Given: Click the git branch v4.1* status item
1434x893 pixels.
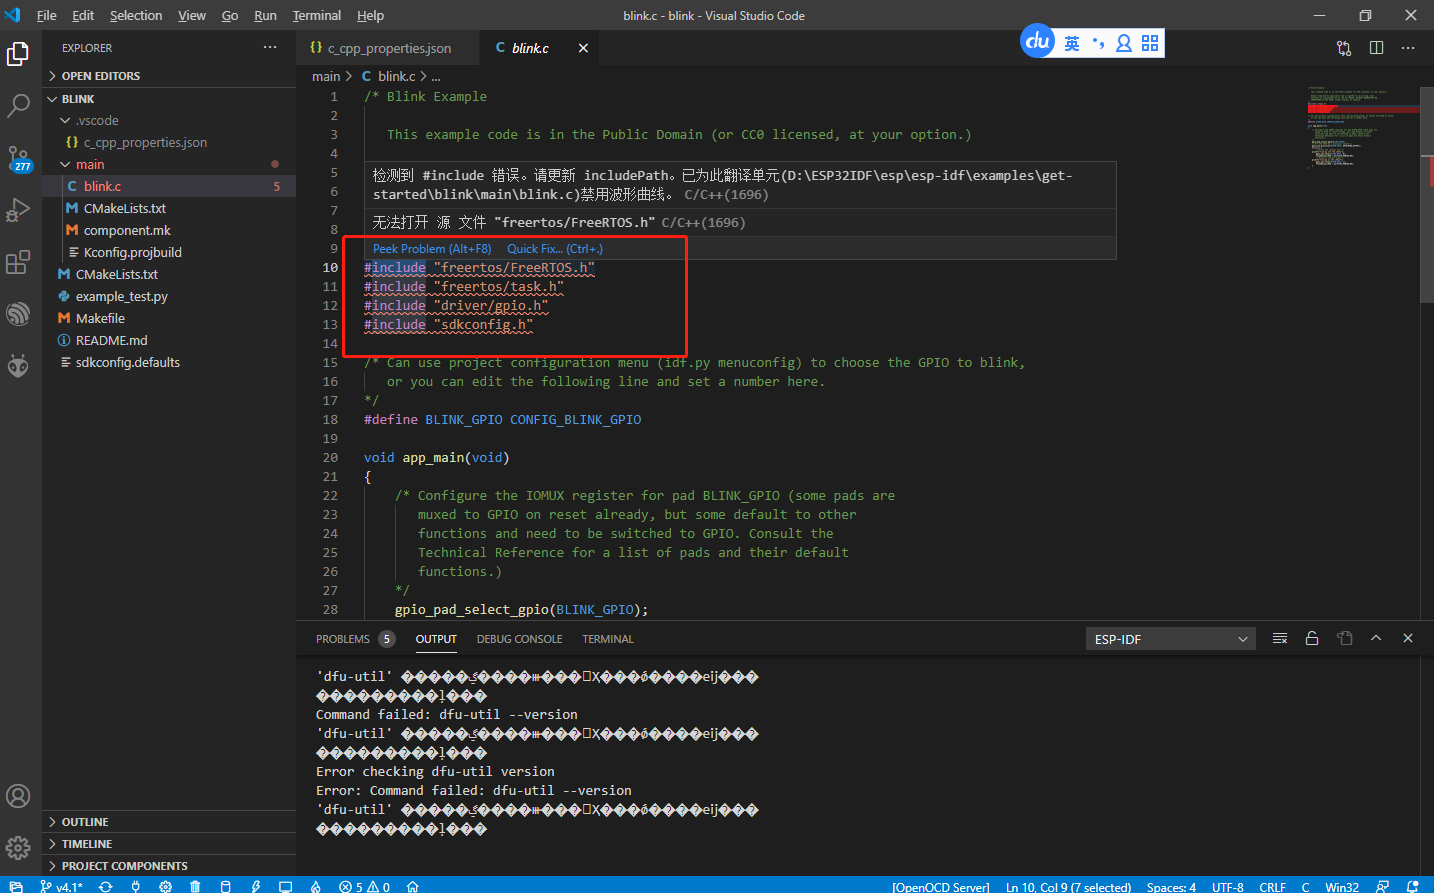Looking at the screenshot, I should point(61,886).
